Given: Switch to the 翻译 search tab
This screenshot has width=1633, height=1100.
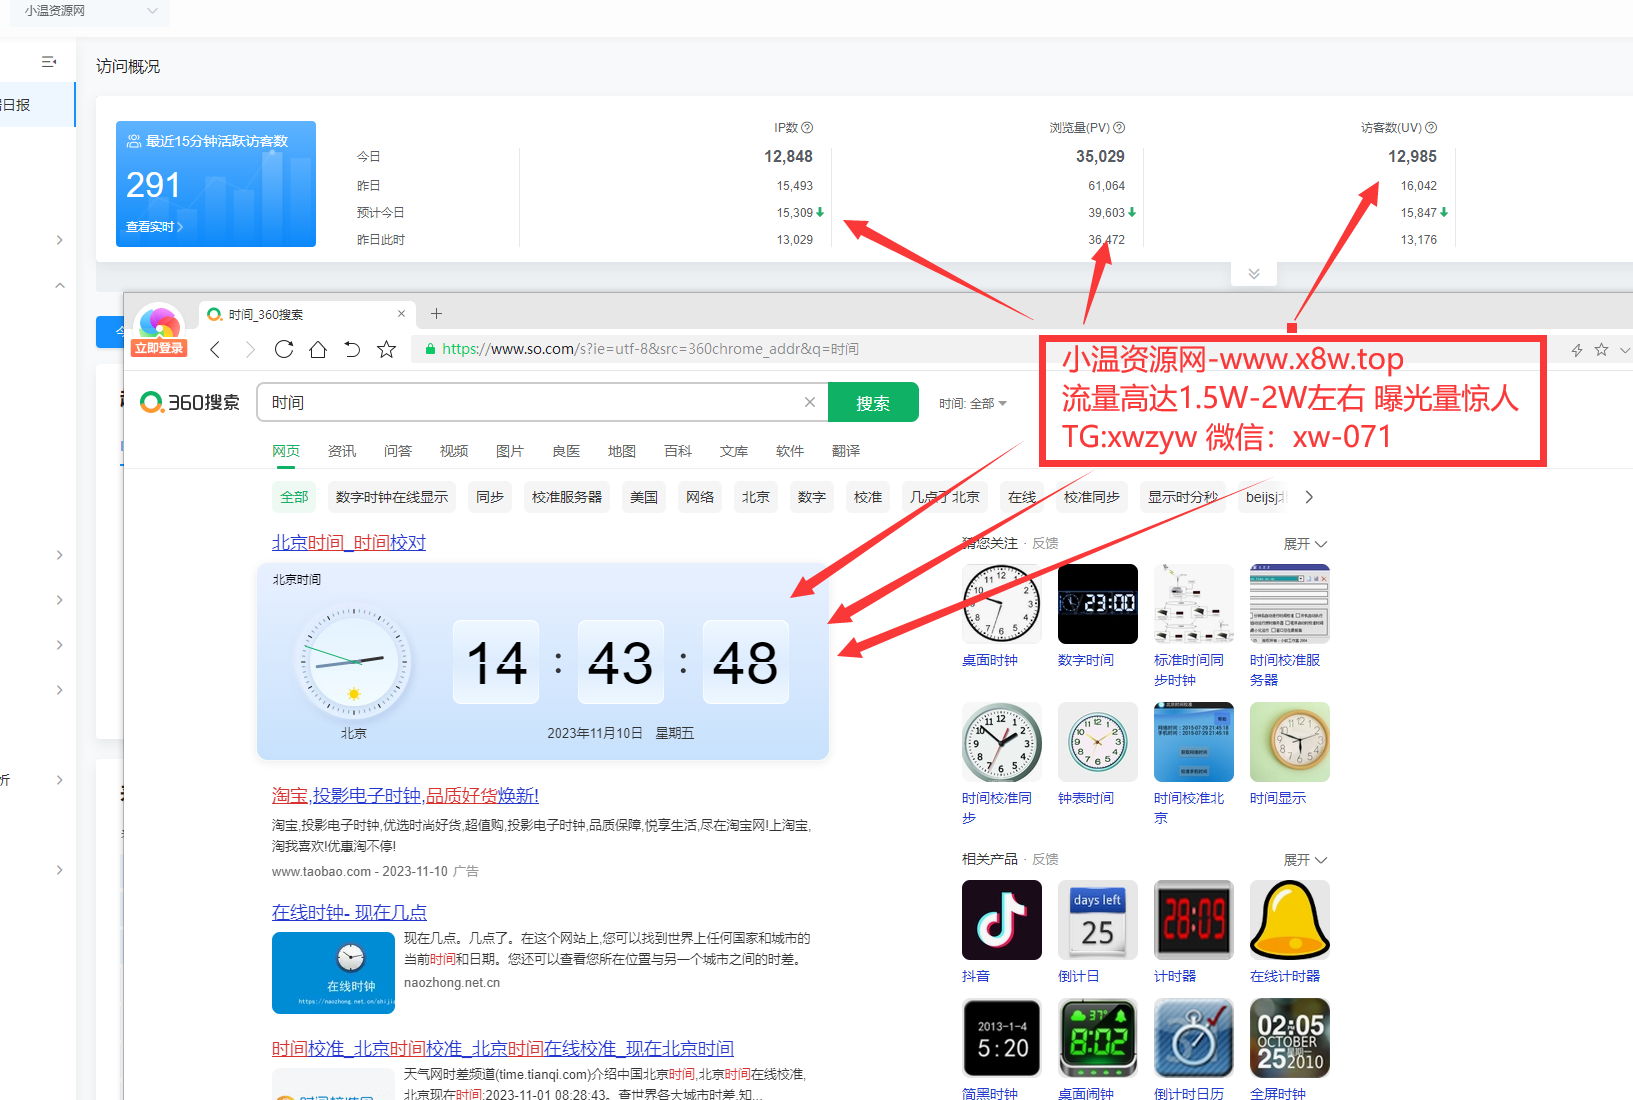Looking at the screenshot, I should coord(846,452).
